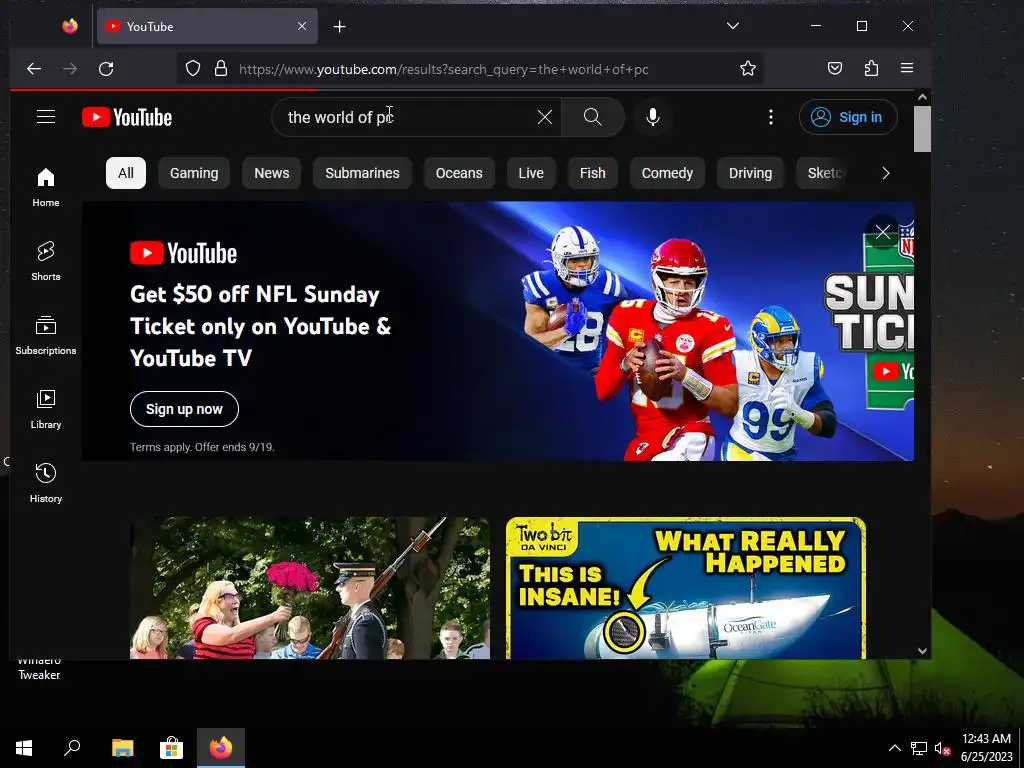The width and height of the screenshot is (1024, 768).
Task: Select the All filter chip
Action: click(x=125, y=173)
